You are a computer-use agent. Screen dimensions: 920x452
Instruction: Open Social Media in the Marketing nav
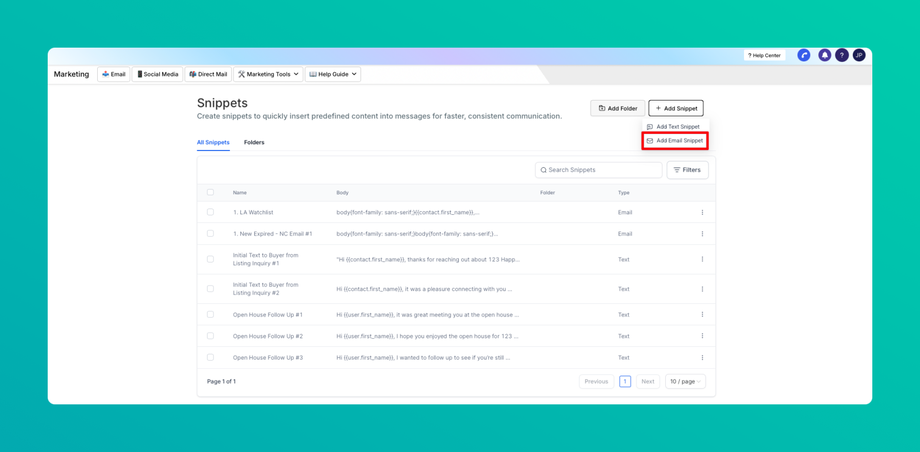(157, 75)
